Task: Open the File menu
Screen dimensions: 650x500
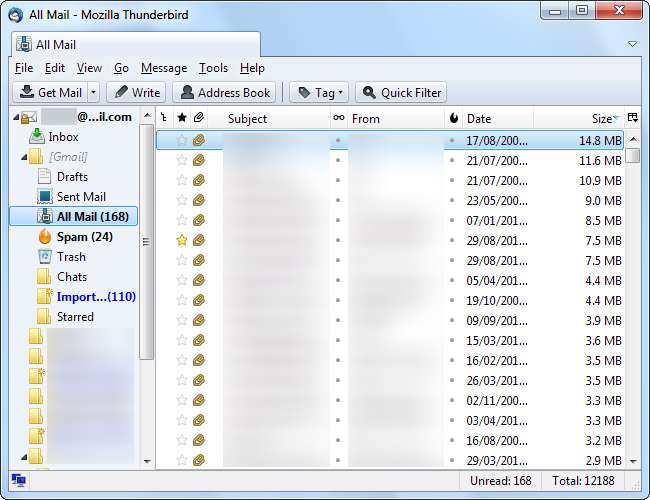Action: click(x=24, y=68)
